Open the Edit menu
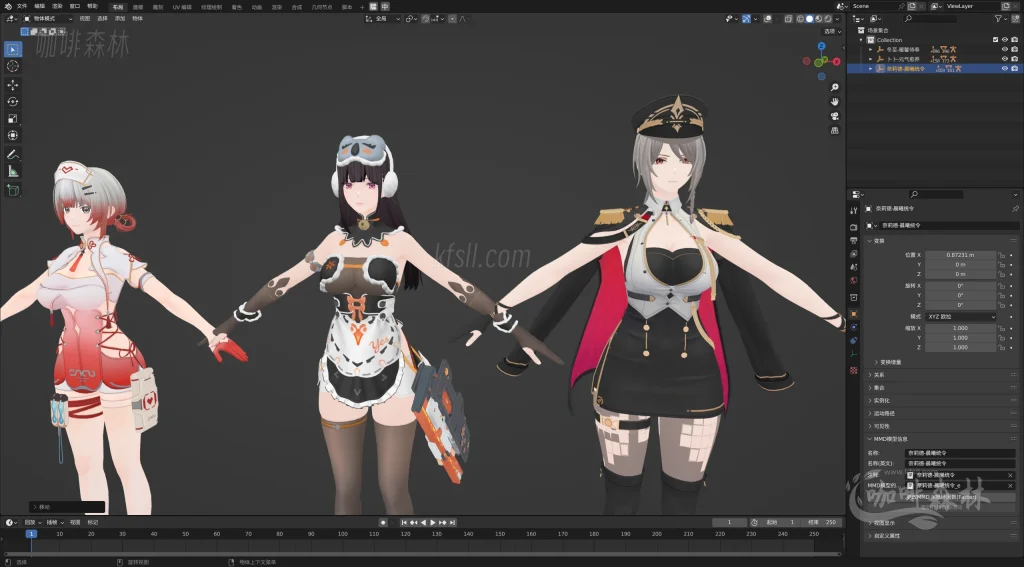The height and width of the screenshot is (567, 1024). click(40, 7)
